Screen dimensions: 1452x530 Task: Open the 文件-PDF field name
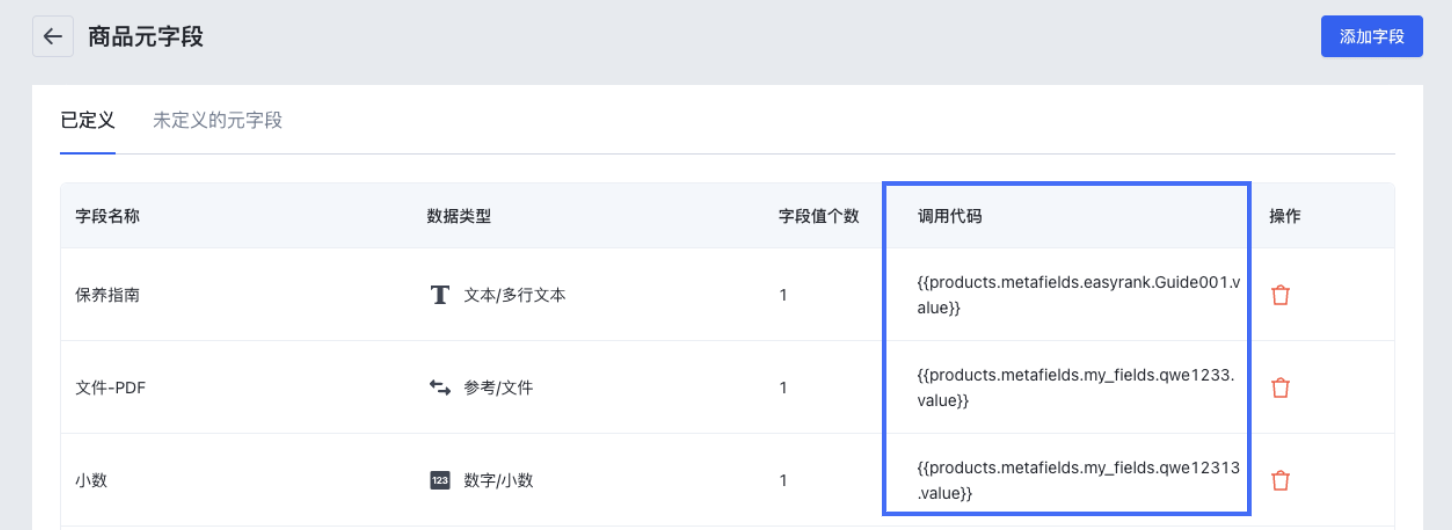click(x=110, y=388)
